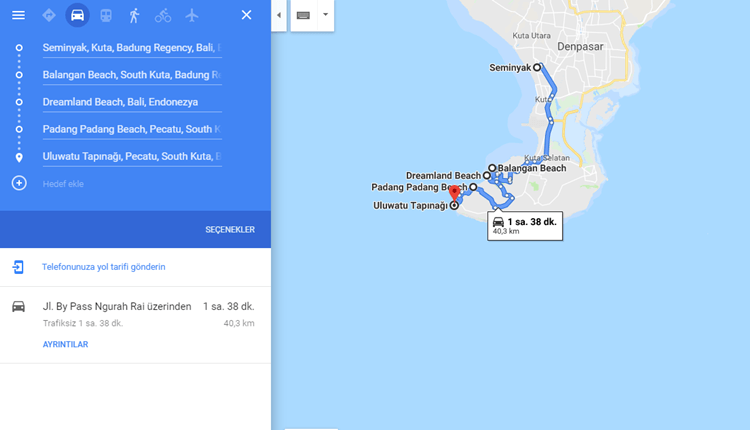Image resolution: width=750 pixels, height=430 pixels.
Task: Switch to flights mode airplane icon
Action: click(x=192, y=15)
